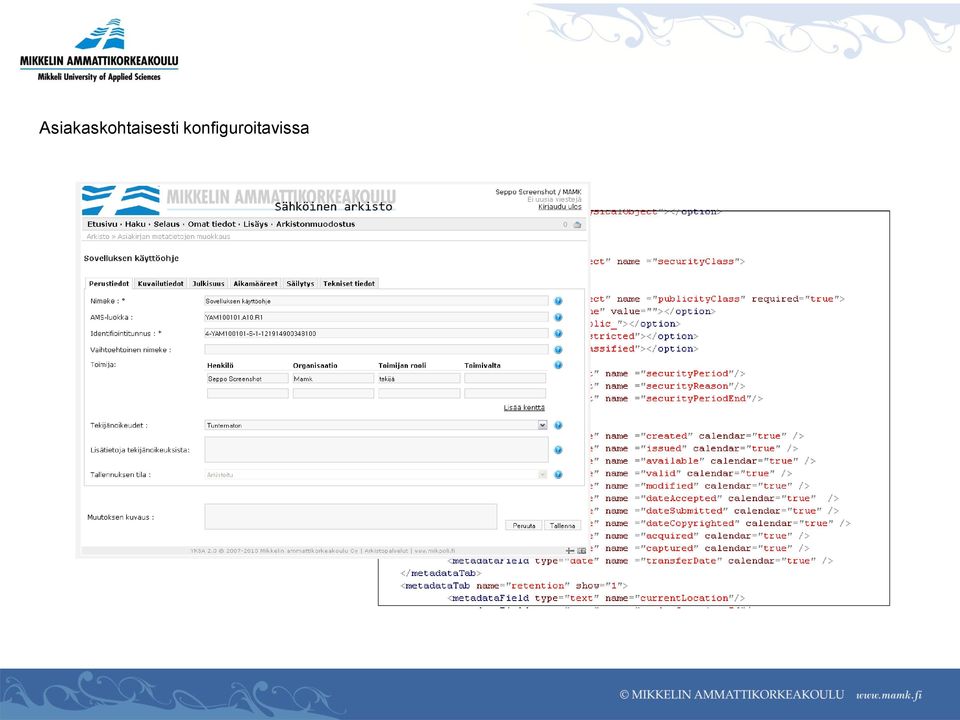Open help for the AMS-luokka field
The height and width of the screenshot is (720, 960).
pyautogui.click(x=558, y=317)
